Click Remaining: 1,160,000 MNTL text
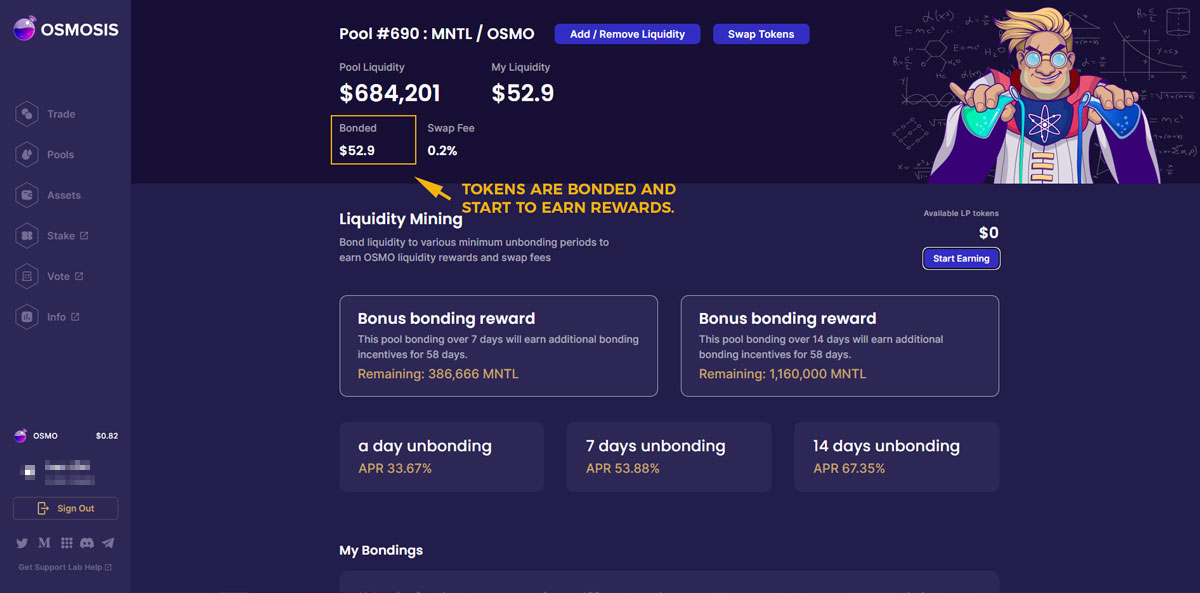This screenshot has width=1200, height=593. click(783, 374)
